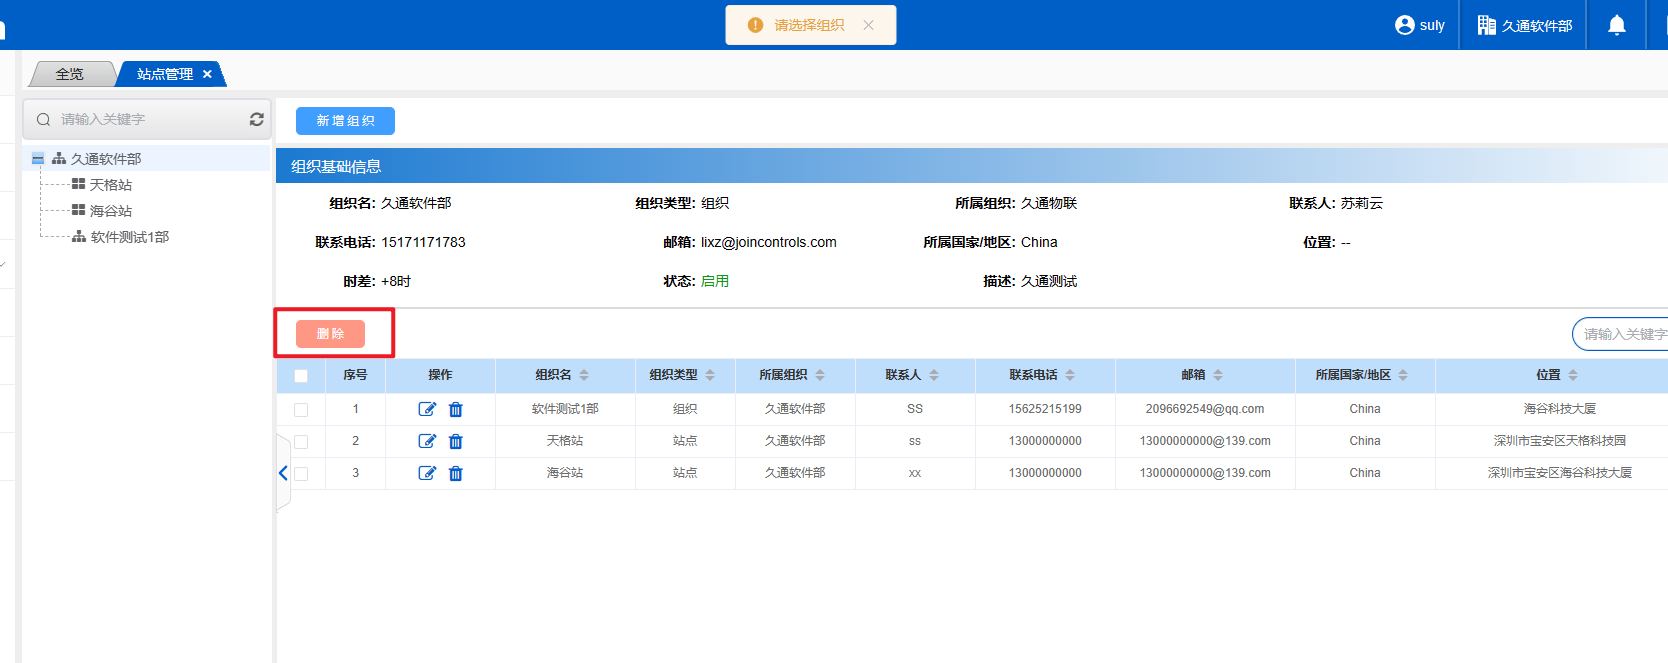Collapse the left panel with the chevron handle
The width and height of the screenshot is (1668, 663).
pos(283,473)
